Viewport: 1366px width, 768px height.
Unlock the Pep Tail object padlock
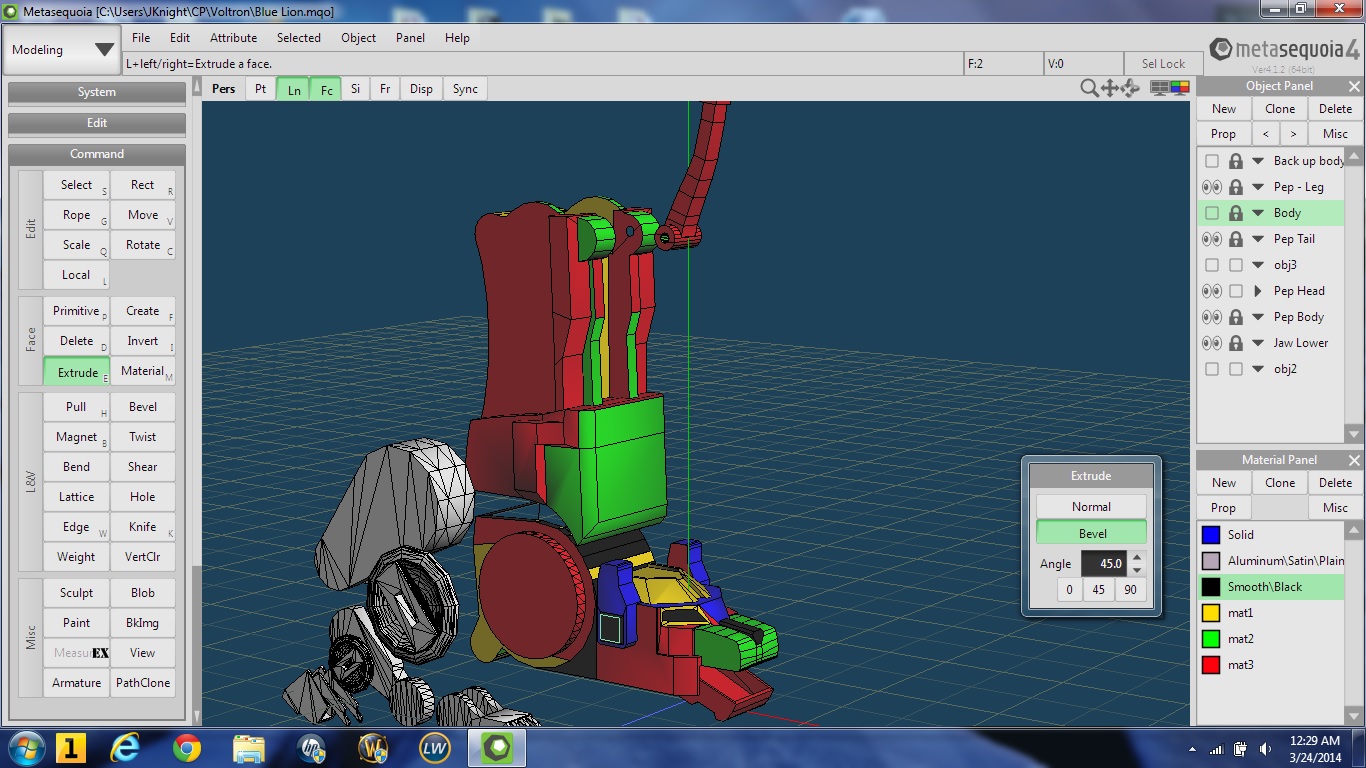(x=1236, y=239)
